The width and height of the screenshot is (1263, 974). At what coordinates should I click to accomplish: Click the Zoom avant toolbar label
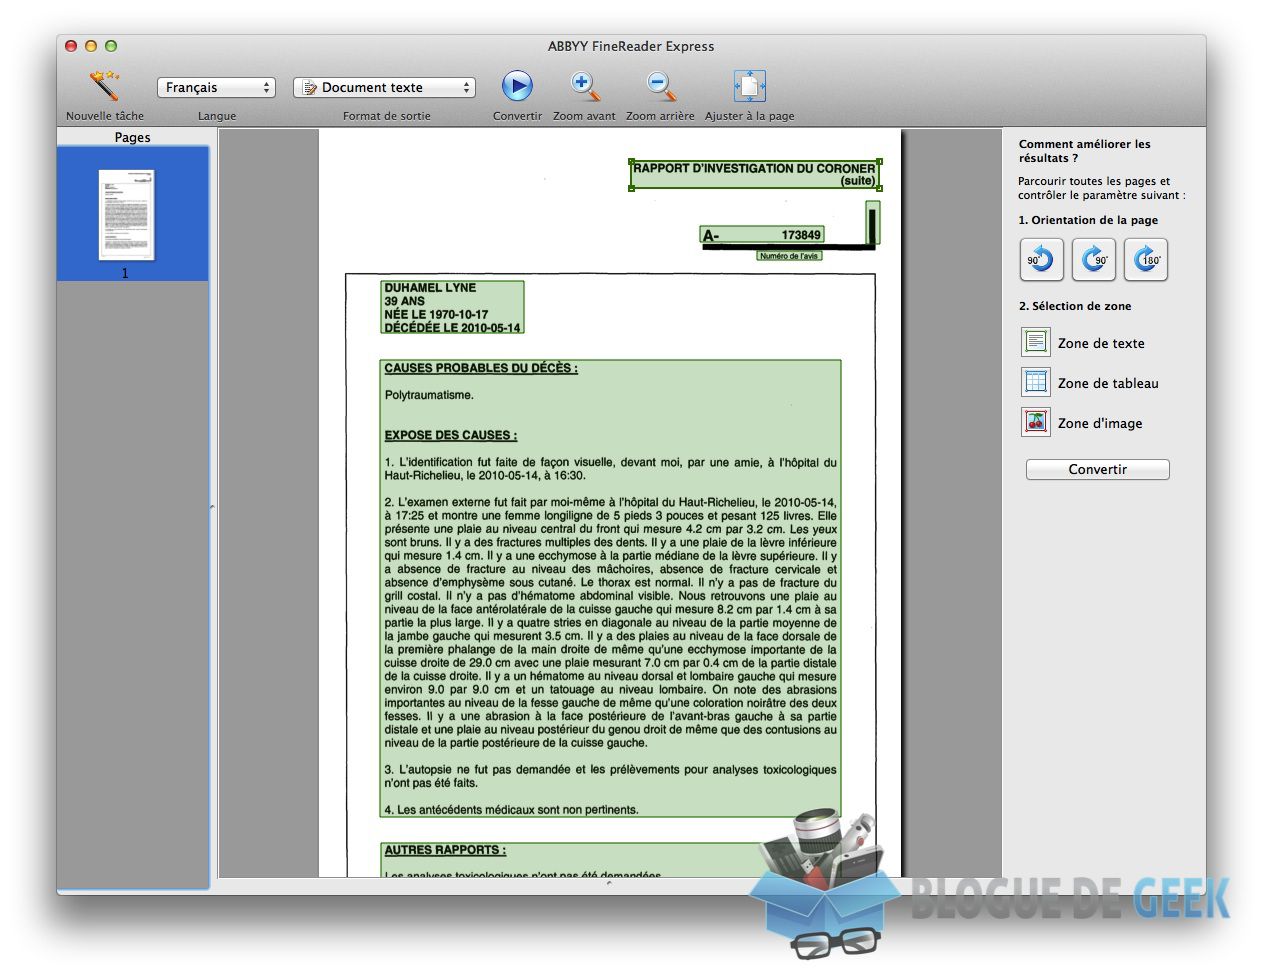point(584,116)
